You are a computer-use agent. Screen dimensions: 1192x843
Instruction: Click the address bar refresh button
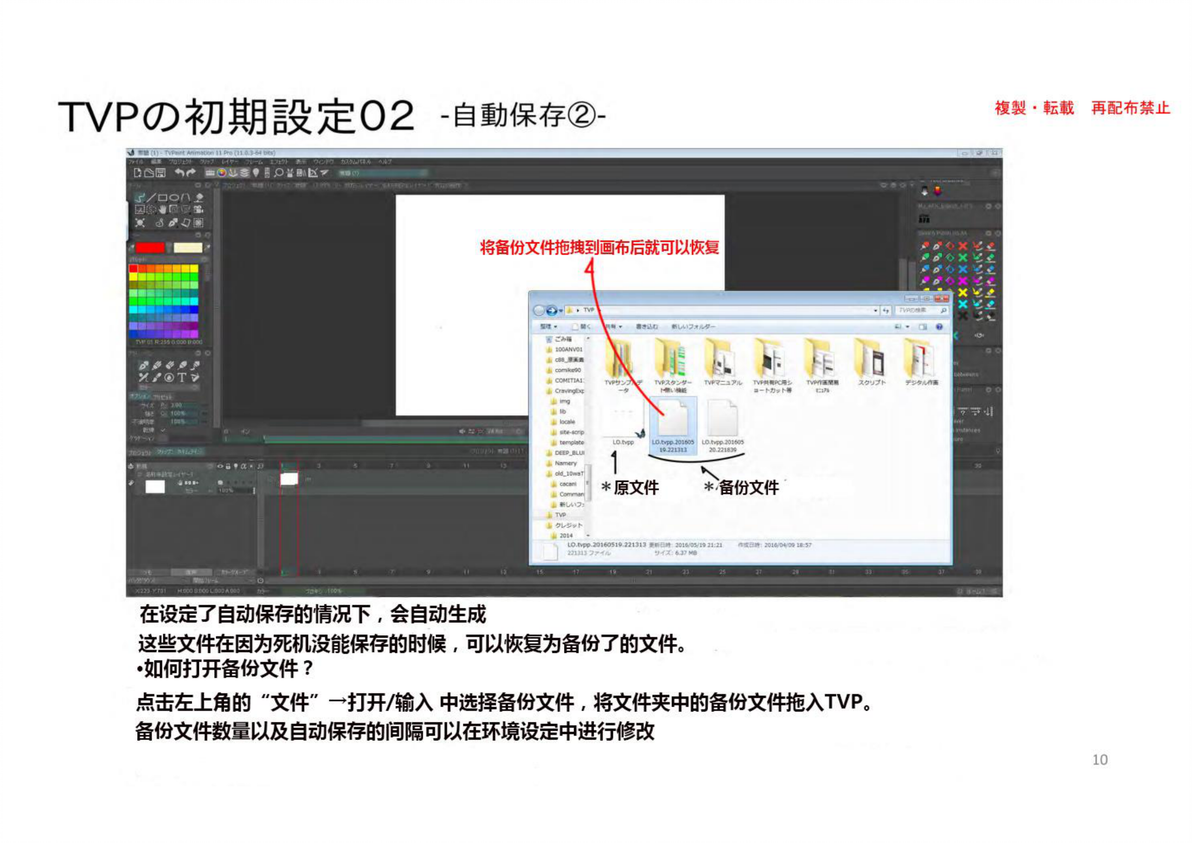point(886,310)
